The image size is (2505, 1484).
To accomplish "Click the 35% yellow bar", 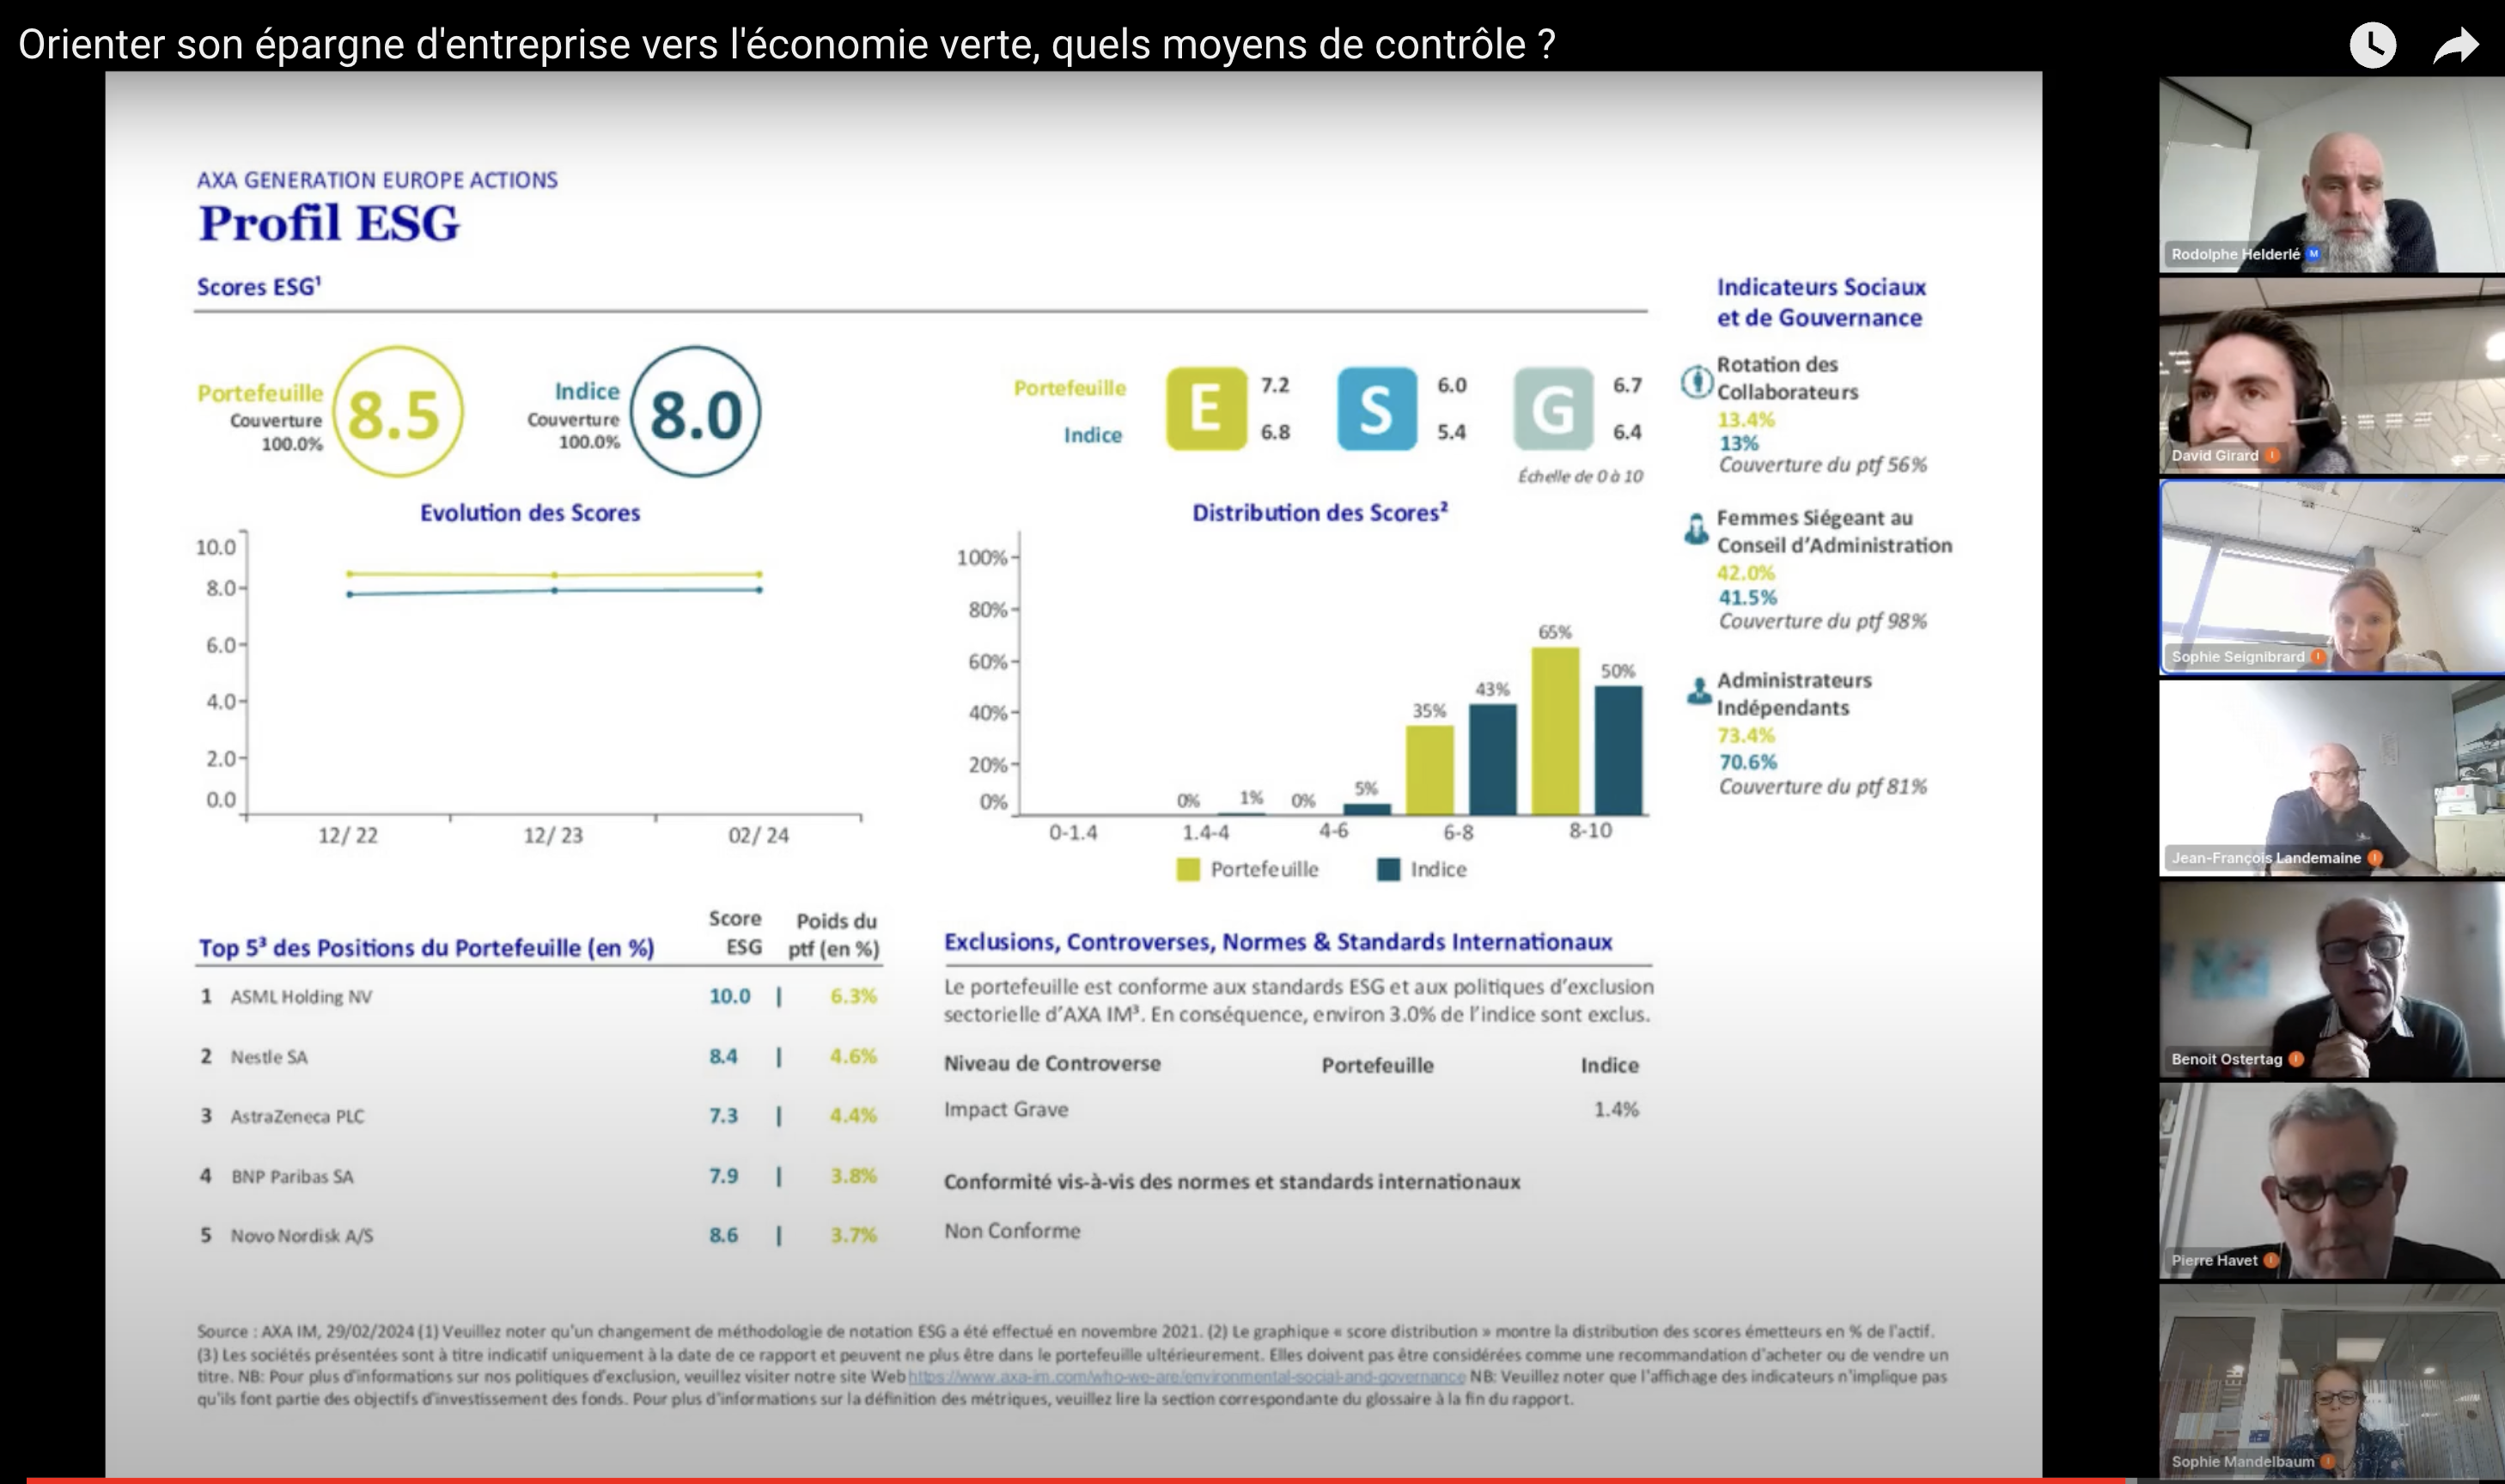I will coord(1430,770).
